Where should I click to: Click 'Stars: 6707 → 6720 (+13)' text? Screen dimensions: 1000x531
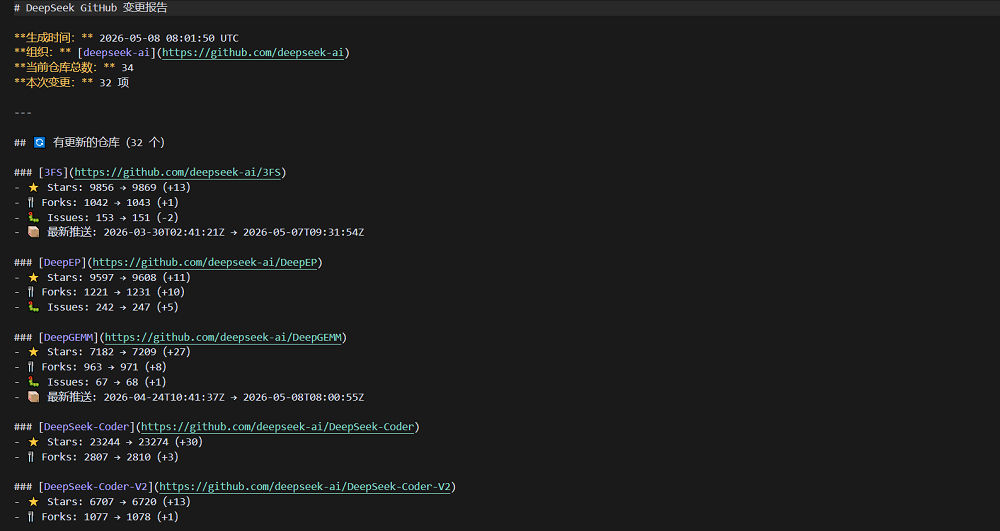(x=119, y=502)
